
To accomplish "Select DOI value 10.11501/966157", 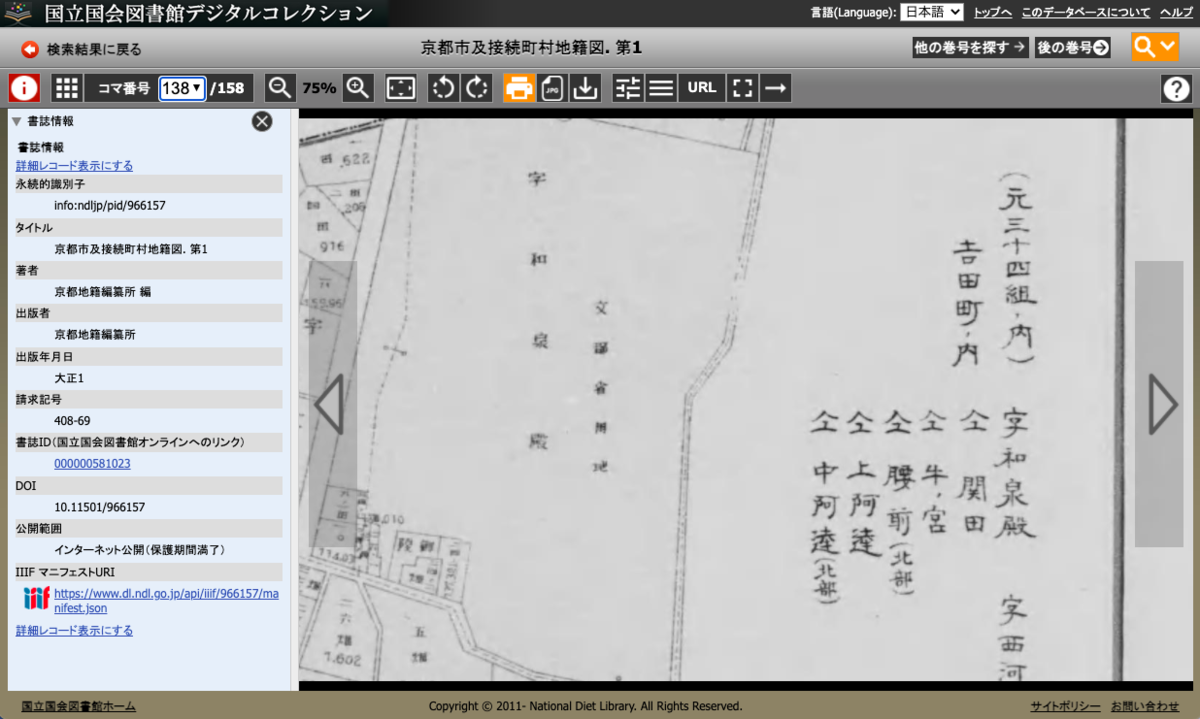I will 99,507.
